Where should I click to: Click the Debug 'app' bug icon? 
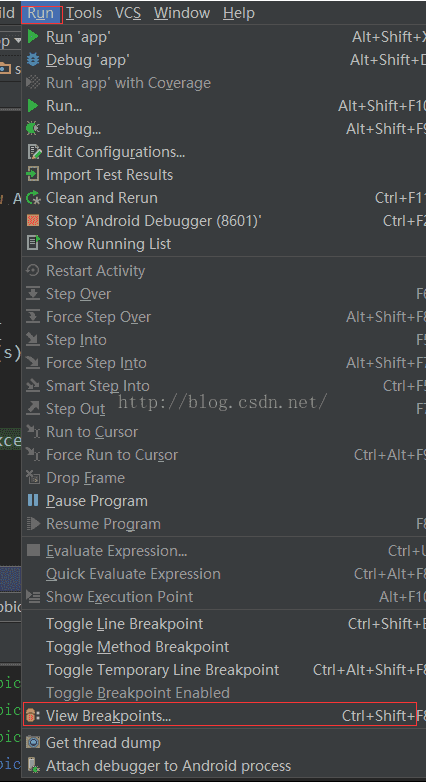33,60
